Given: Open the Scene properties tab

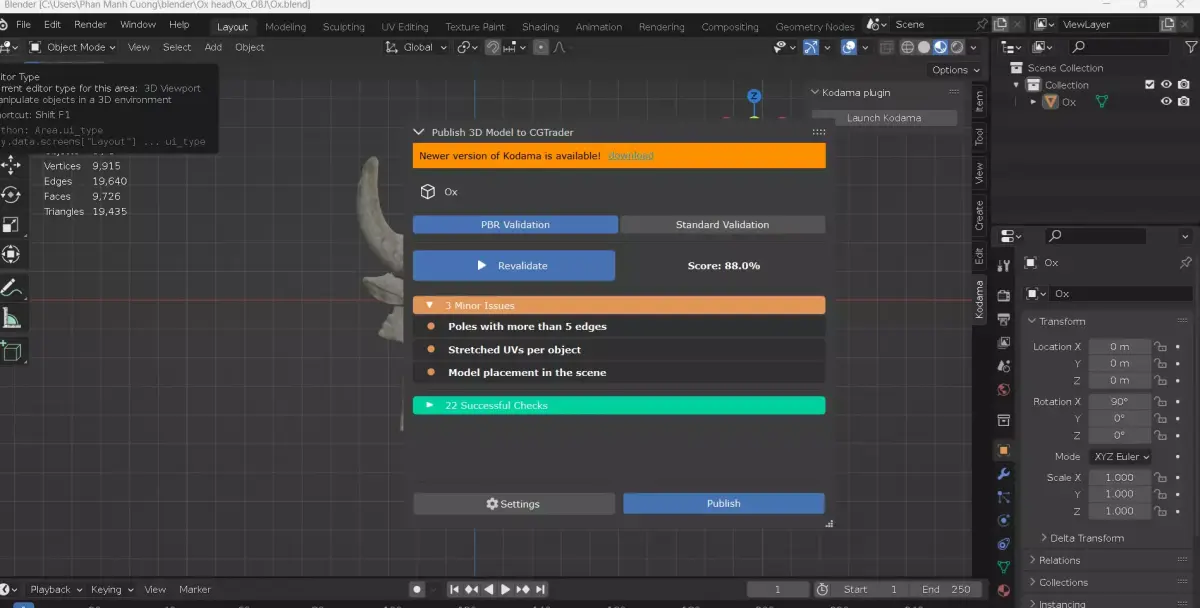Looking at the screenshot, I should (1004, 367).
